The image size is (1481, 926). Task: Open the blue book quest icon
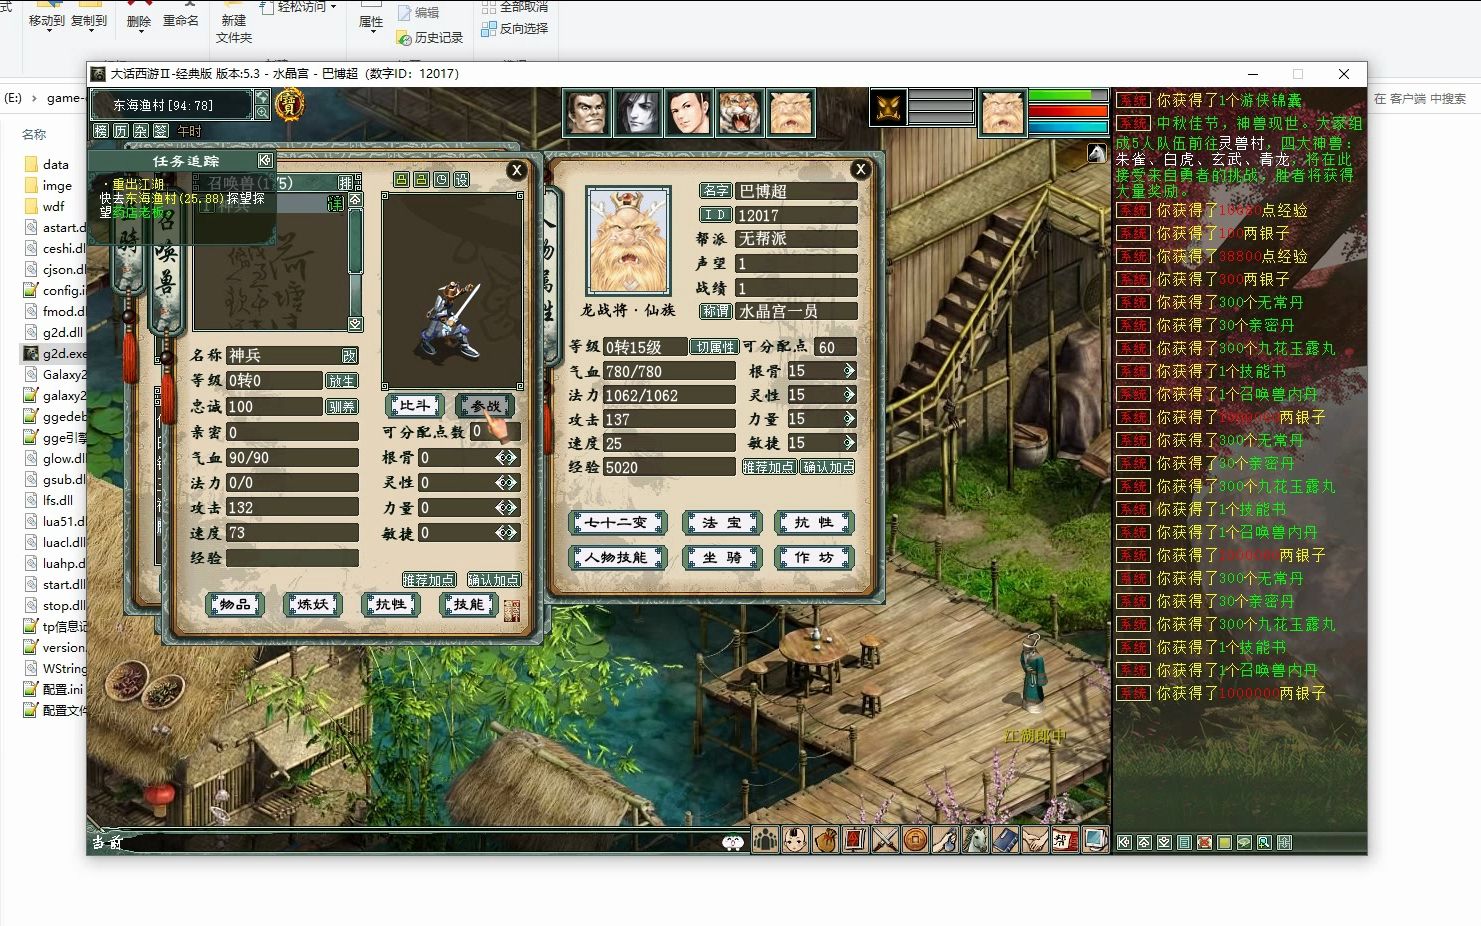tap(1005, 840)
